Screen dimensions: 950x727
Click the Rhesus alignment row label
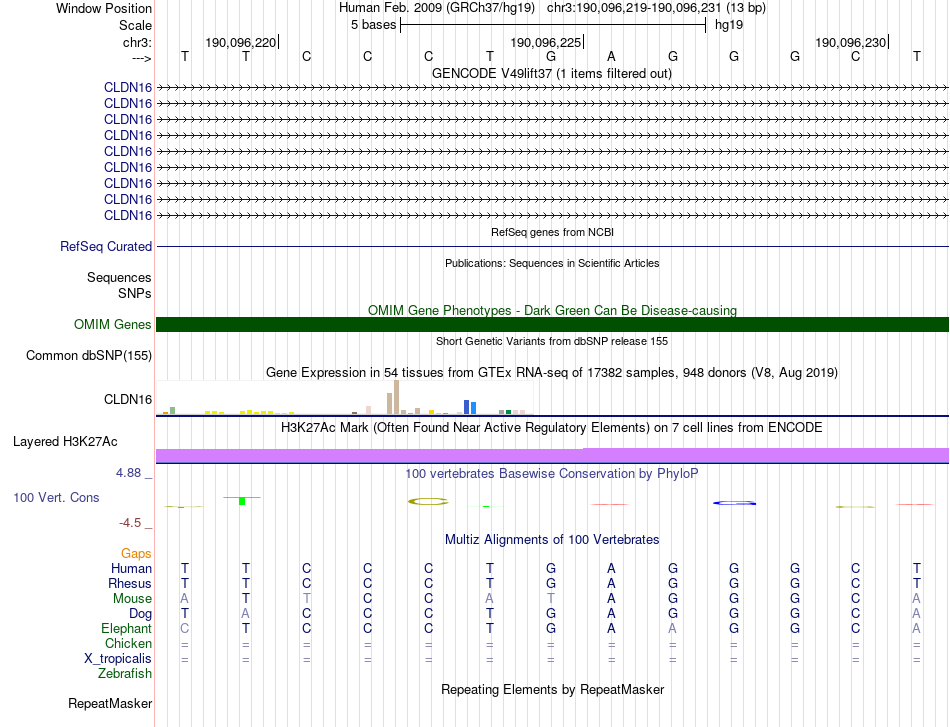pos(130,583)
